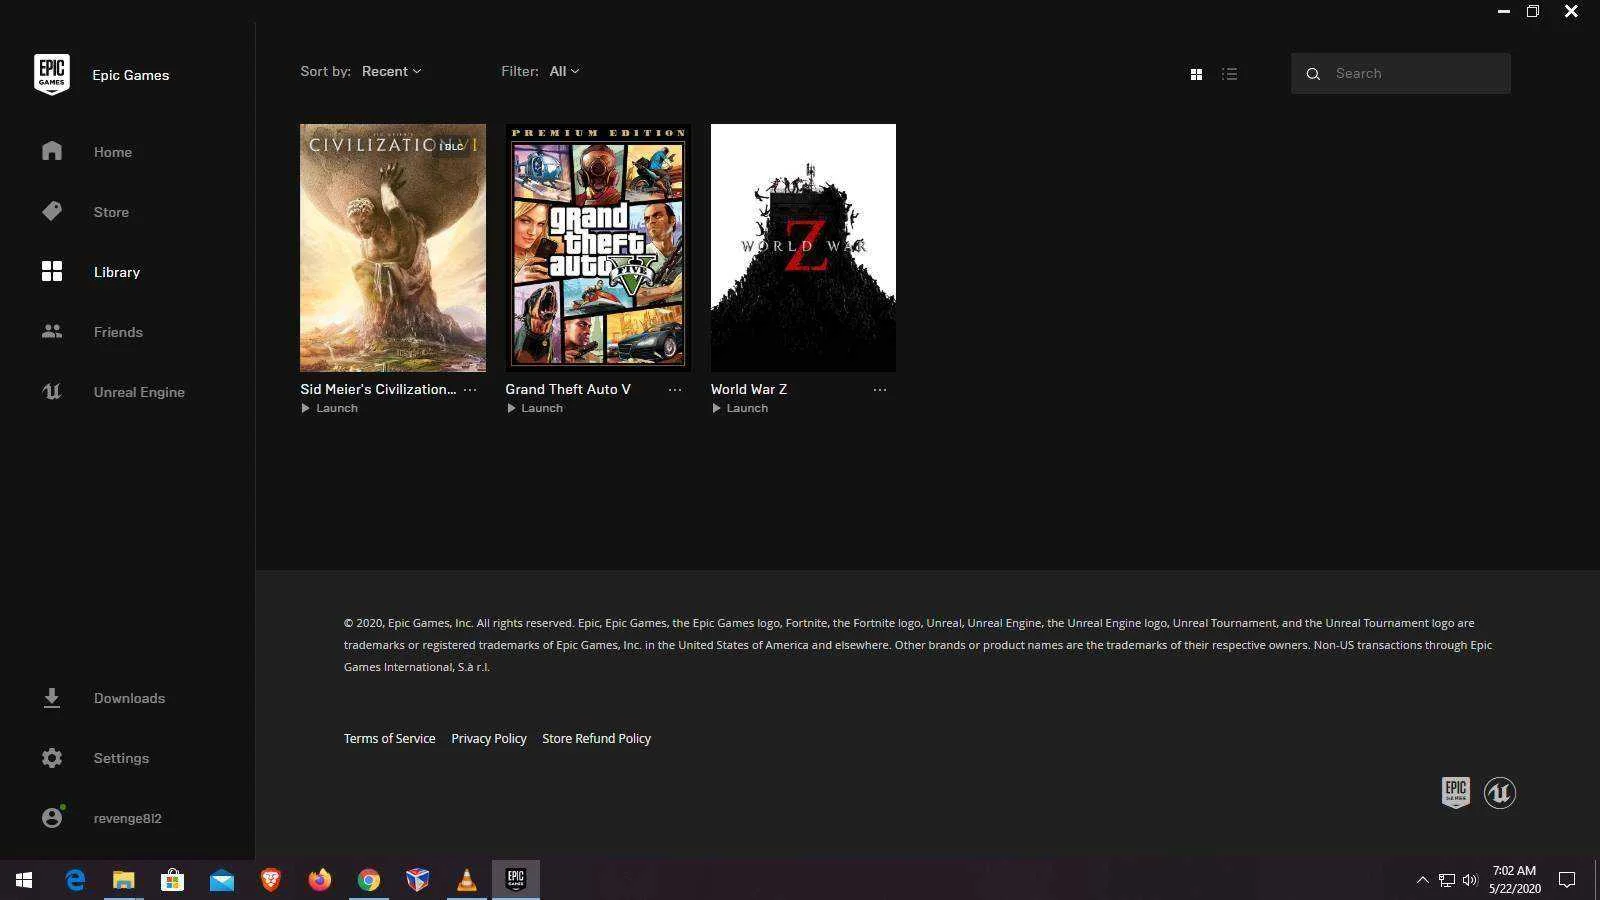Open the volume control in system tray
1600x900 pixels.
(x=1470, y=880)
